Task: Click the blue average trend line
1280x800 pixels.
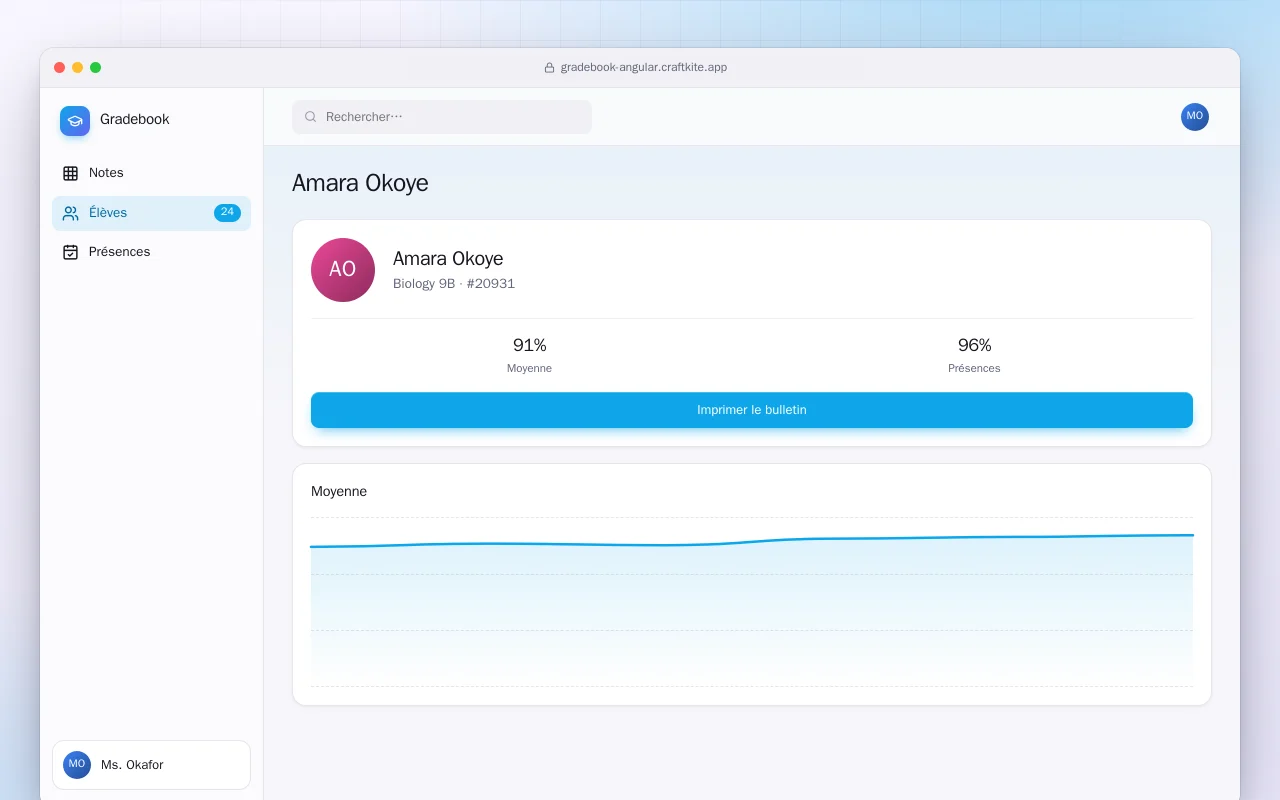Action: pos(752,541)
